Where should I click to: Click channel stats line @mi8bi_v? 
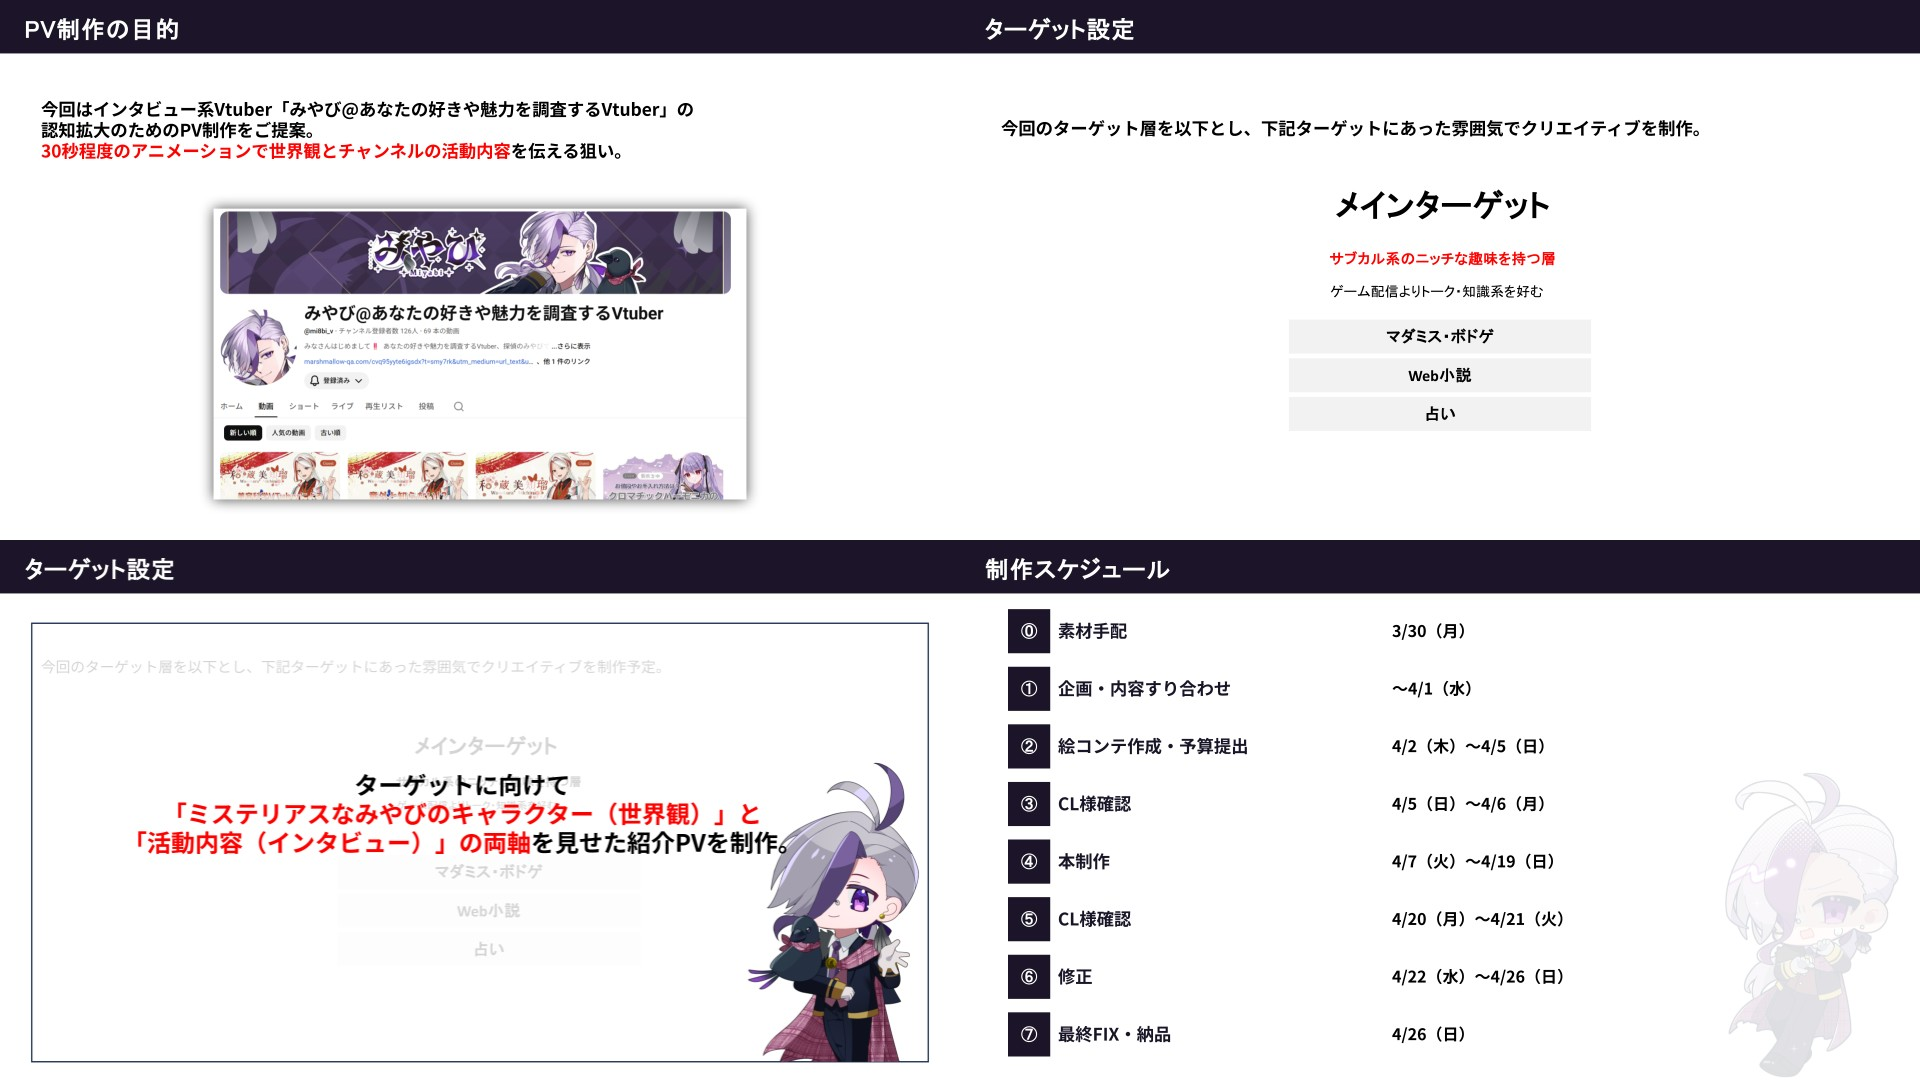pyautogui.click(x=381, y=330)
